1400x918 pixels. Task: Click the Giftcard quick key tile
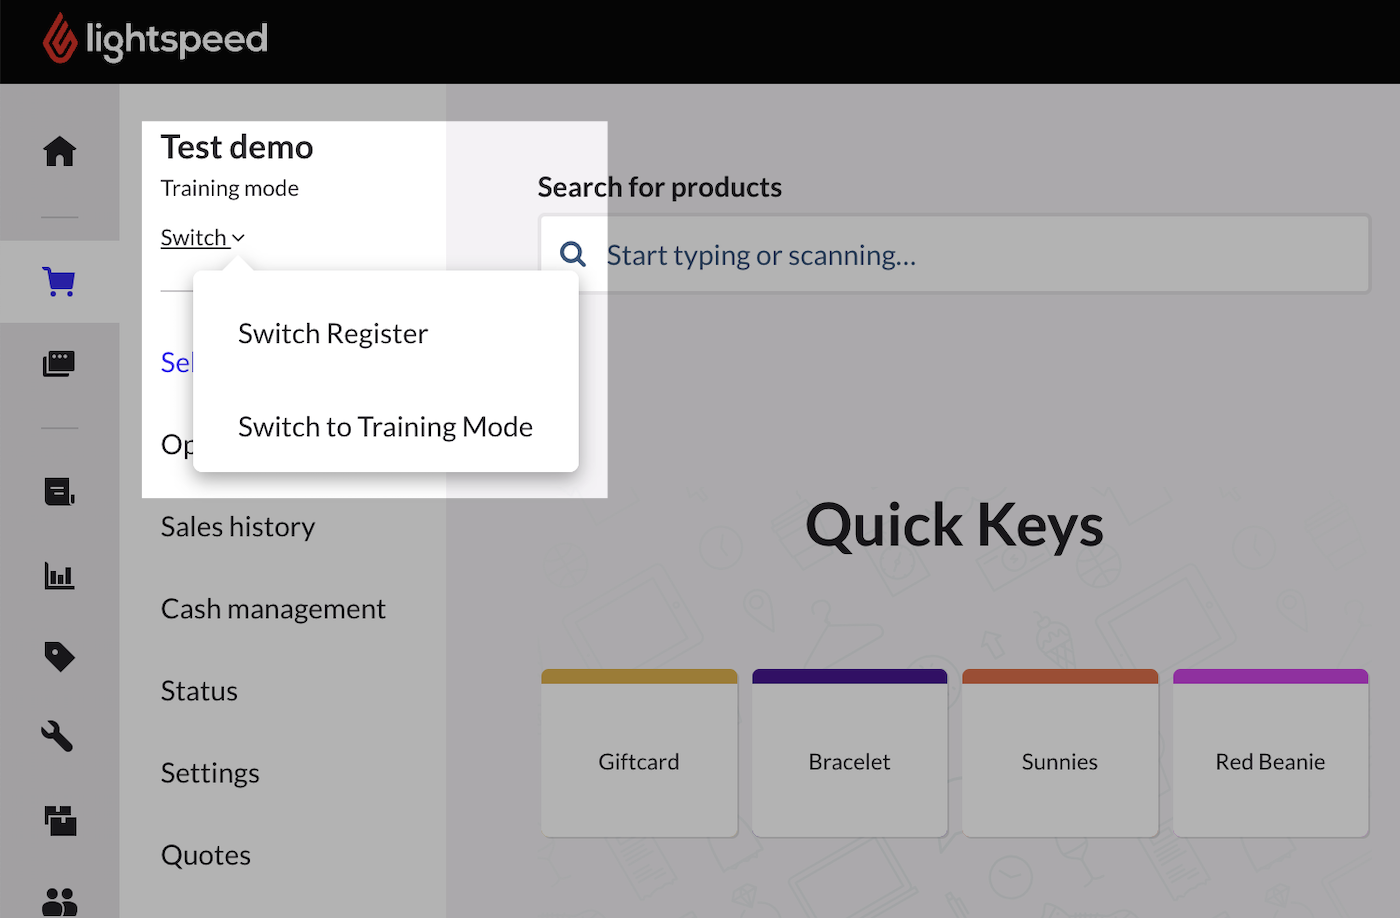(638, 752)
